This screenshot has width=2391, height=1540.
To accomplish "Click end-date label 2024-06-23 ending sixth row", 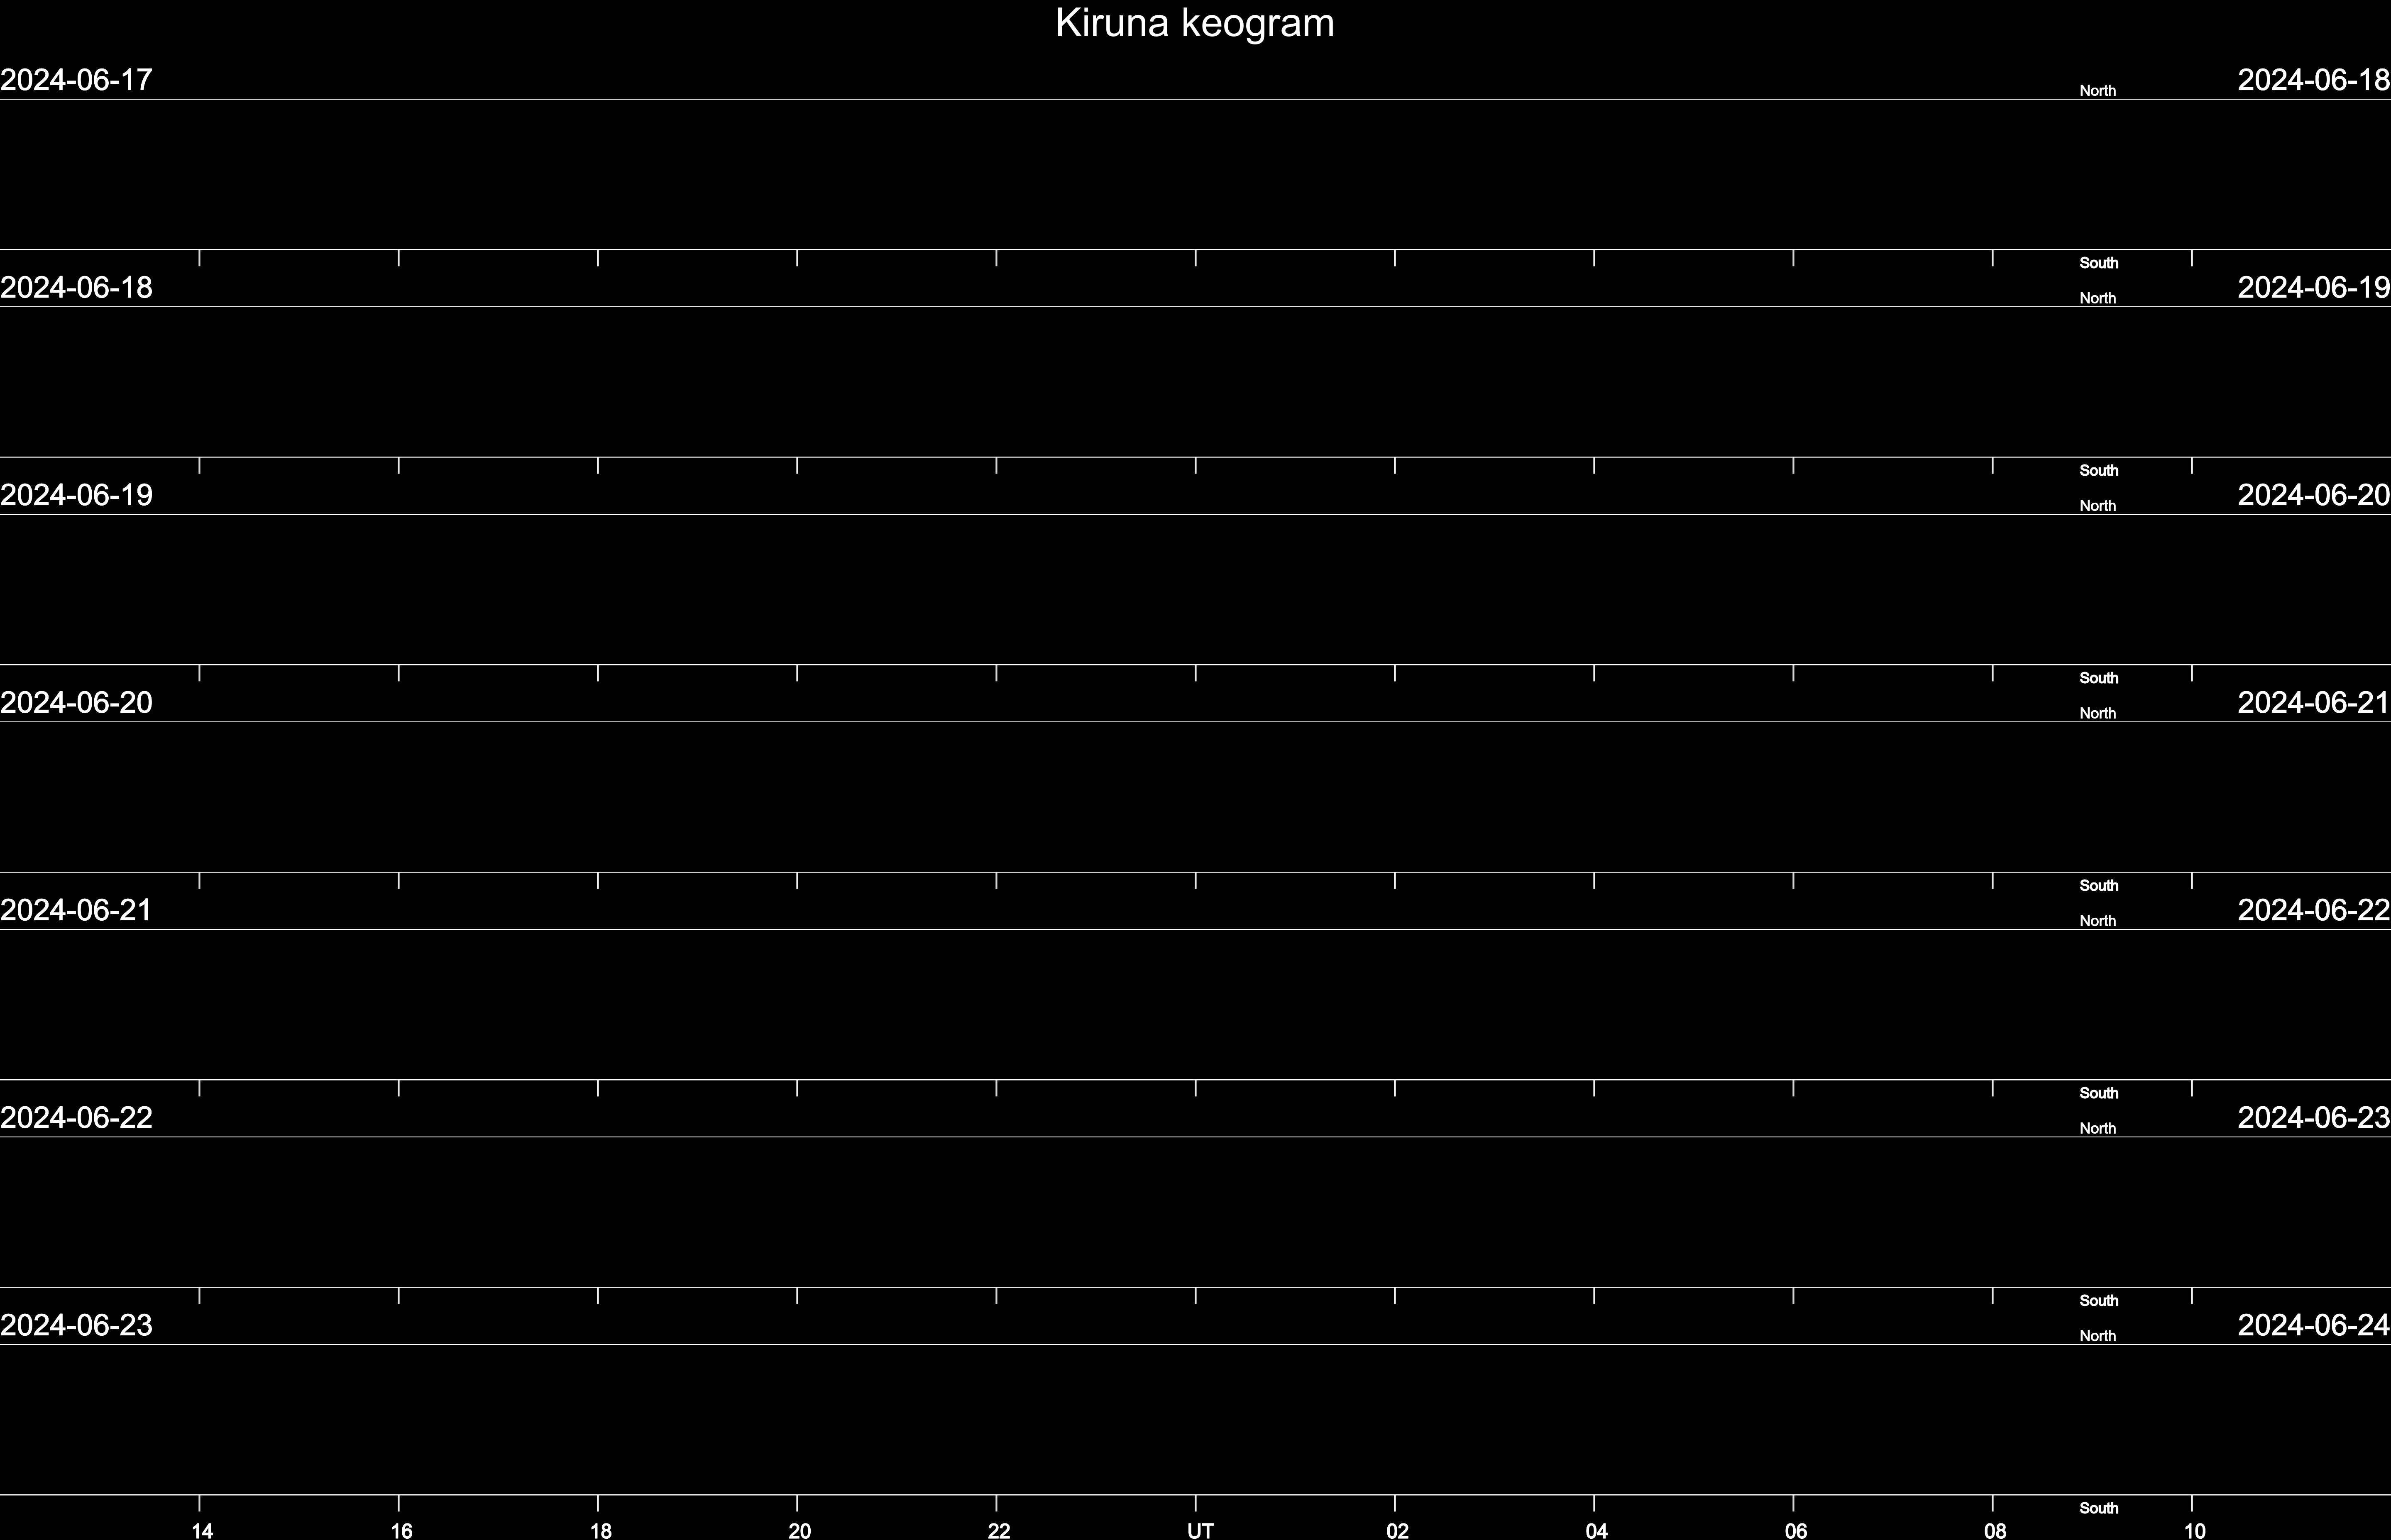I will point(2314,1118).
